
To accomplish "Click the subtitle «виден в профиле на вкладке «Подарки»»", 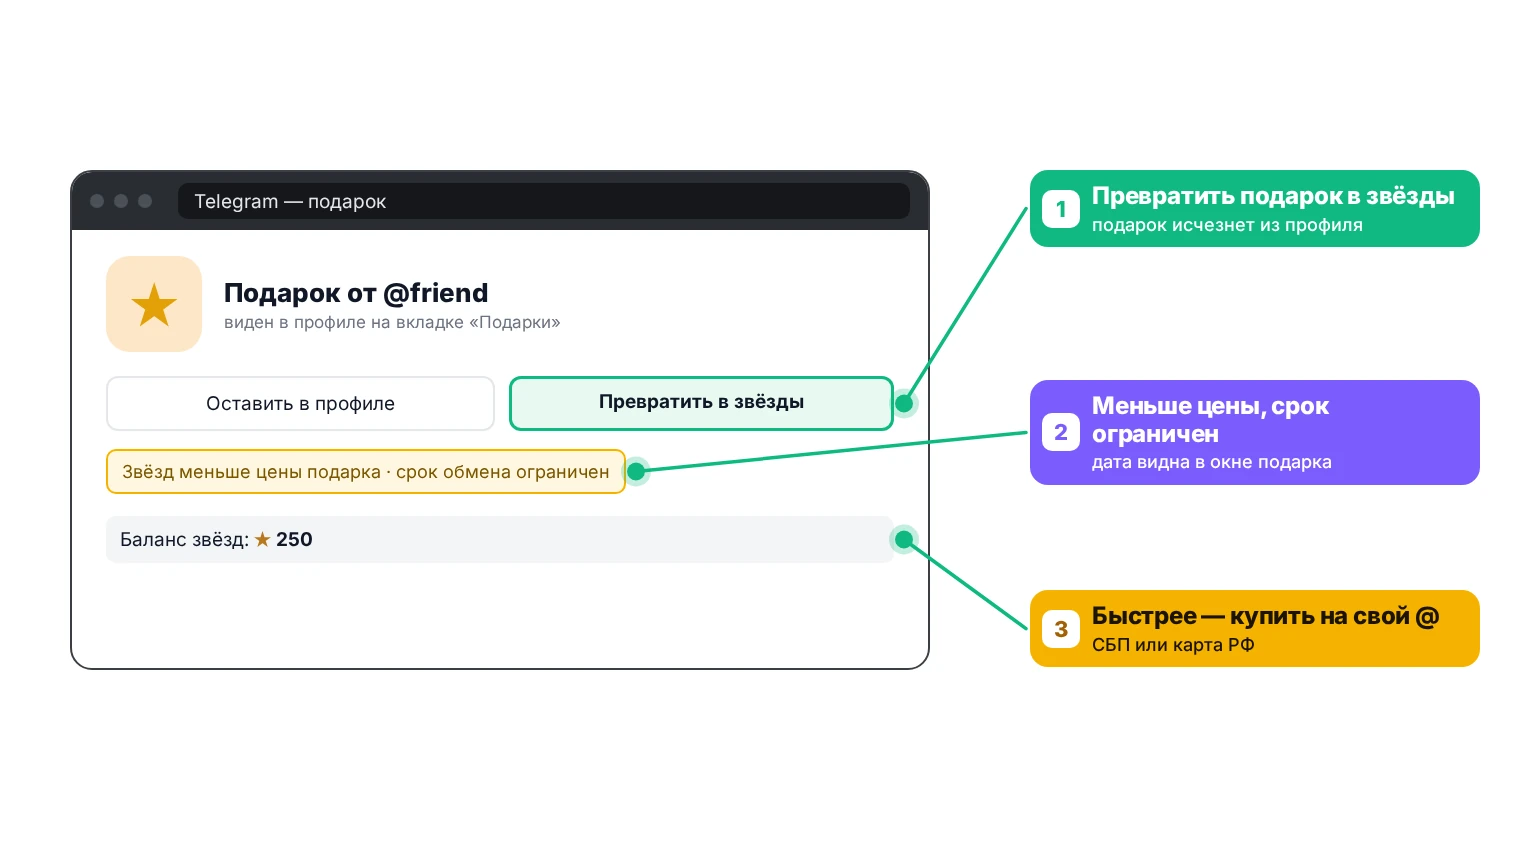I will pos(392,322).
